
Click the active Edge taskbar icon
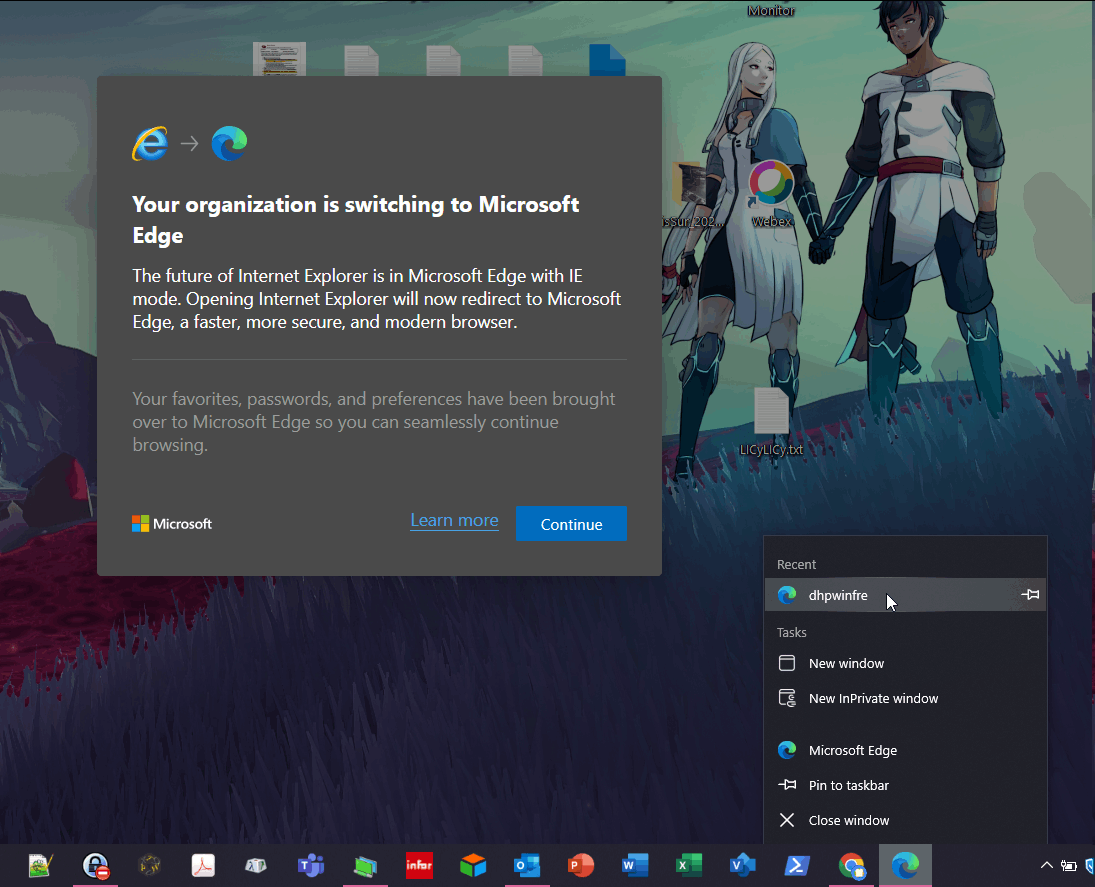905,866
